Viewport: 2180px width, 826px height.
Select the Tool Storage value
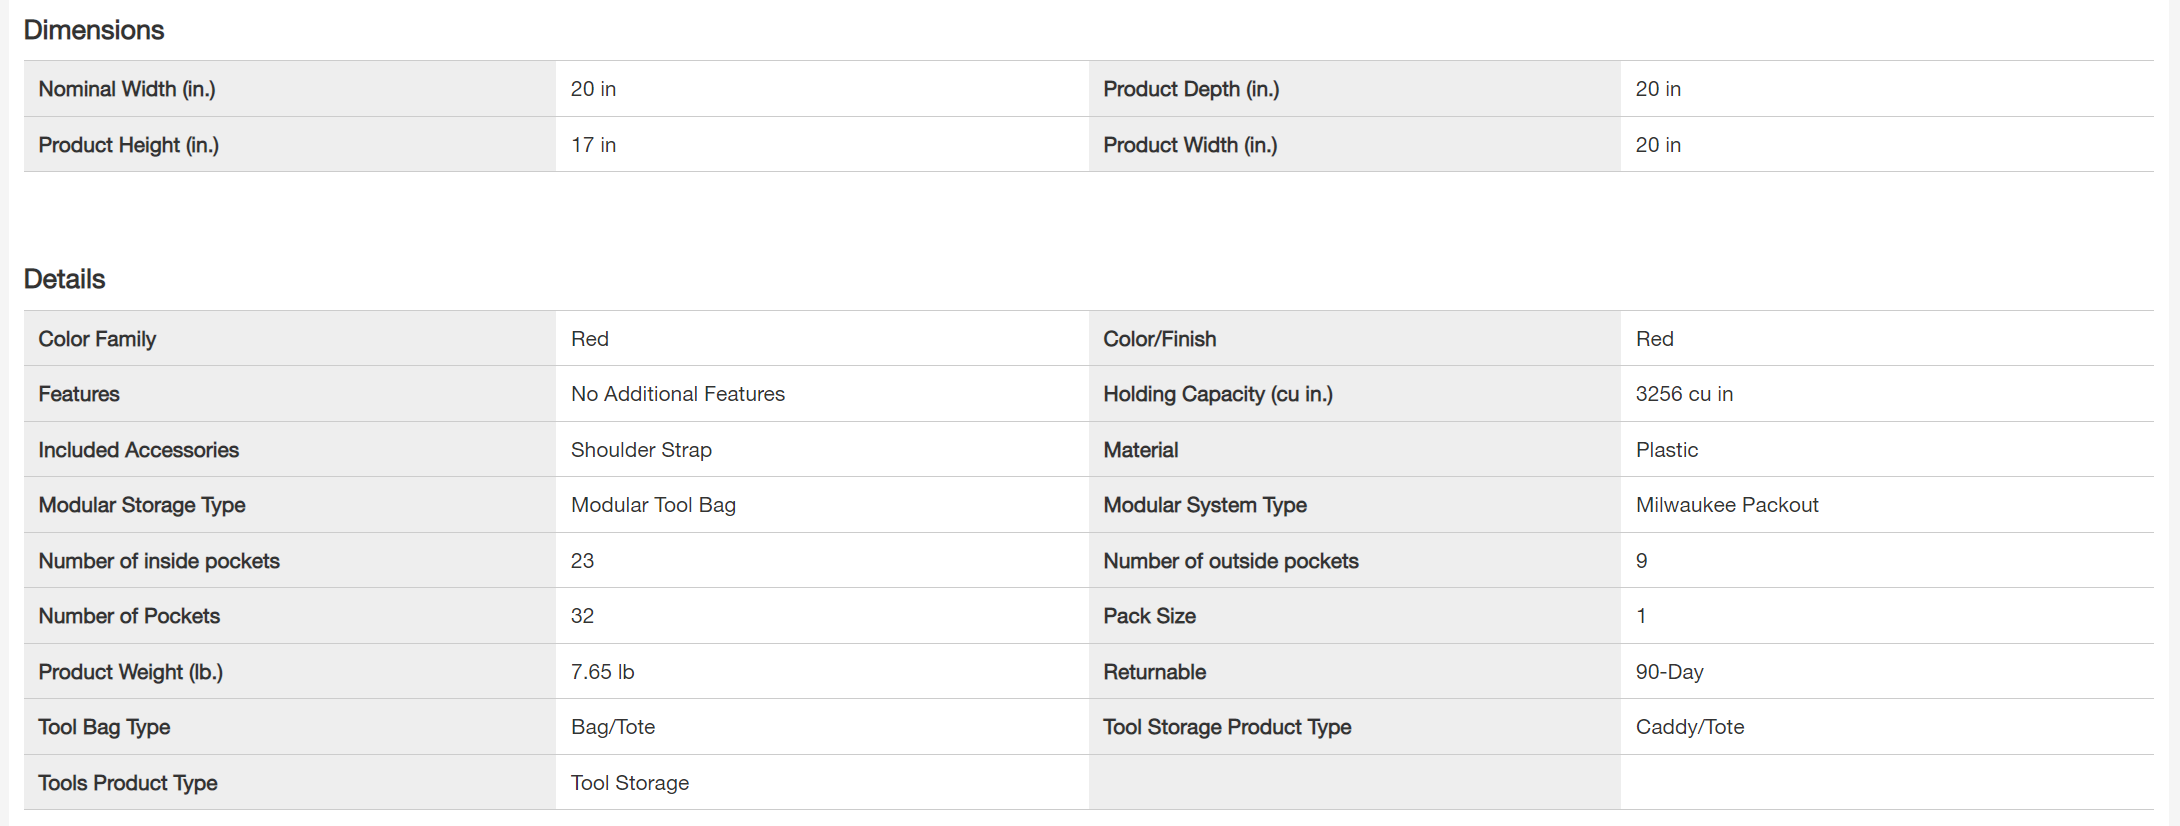[x=630, y=783]
